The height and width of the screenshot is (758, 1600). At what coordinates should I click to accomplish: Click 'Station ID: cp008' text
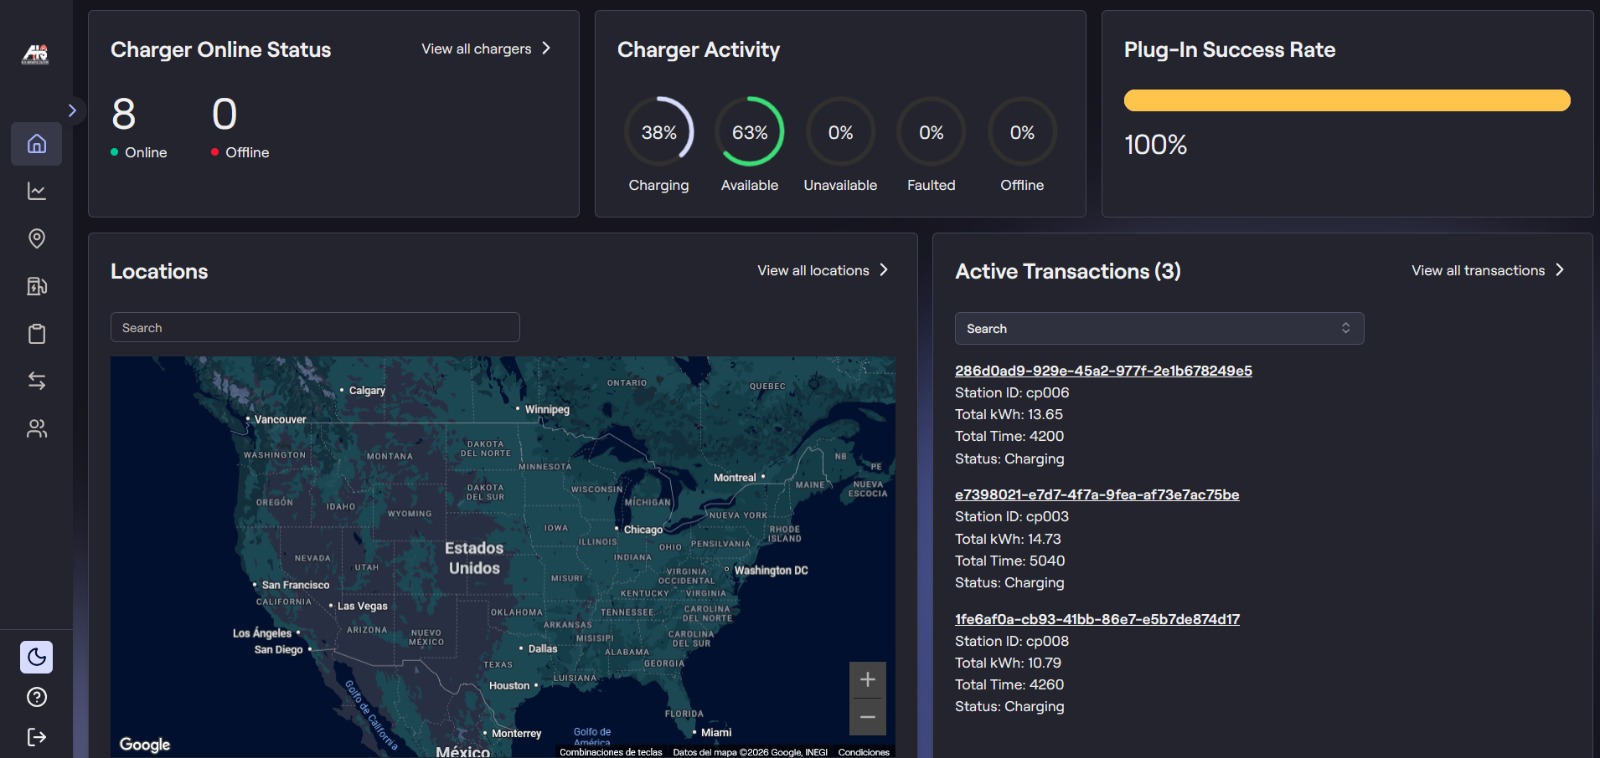[x=1012, y=641]
